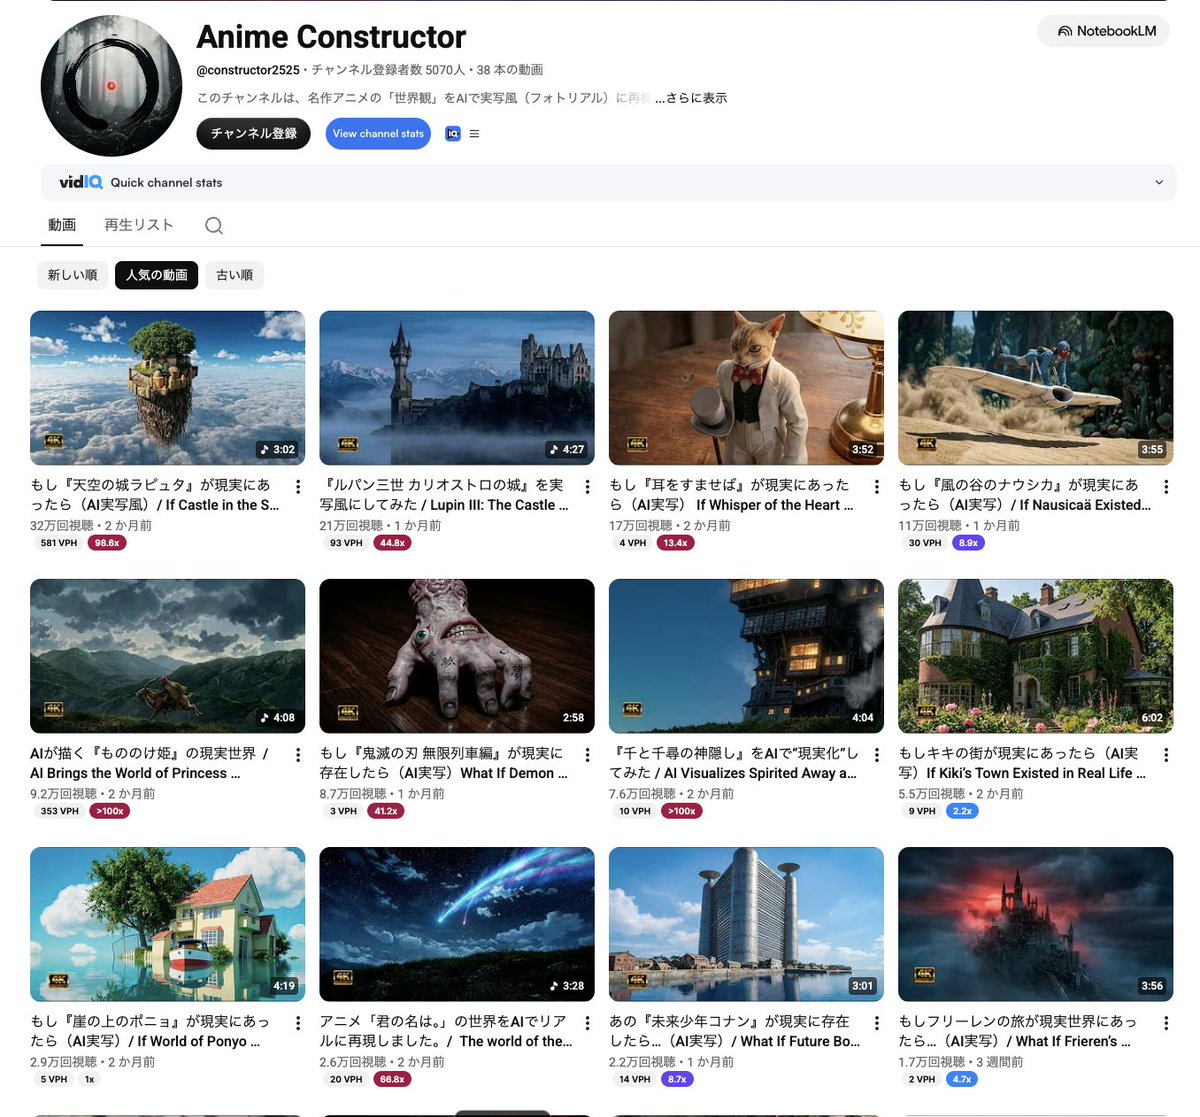This screenshot has height=1117, width=1200.
Task: Select the 人気の動画 filter chip
Action: click(x=157, y=275)
